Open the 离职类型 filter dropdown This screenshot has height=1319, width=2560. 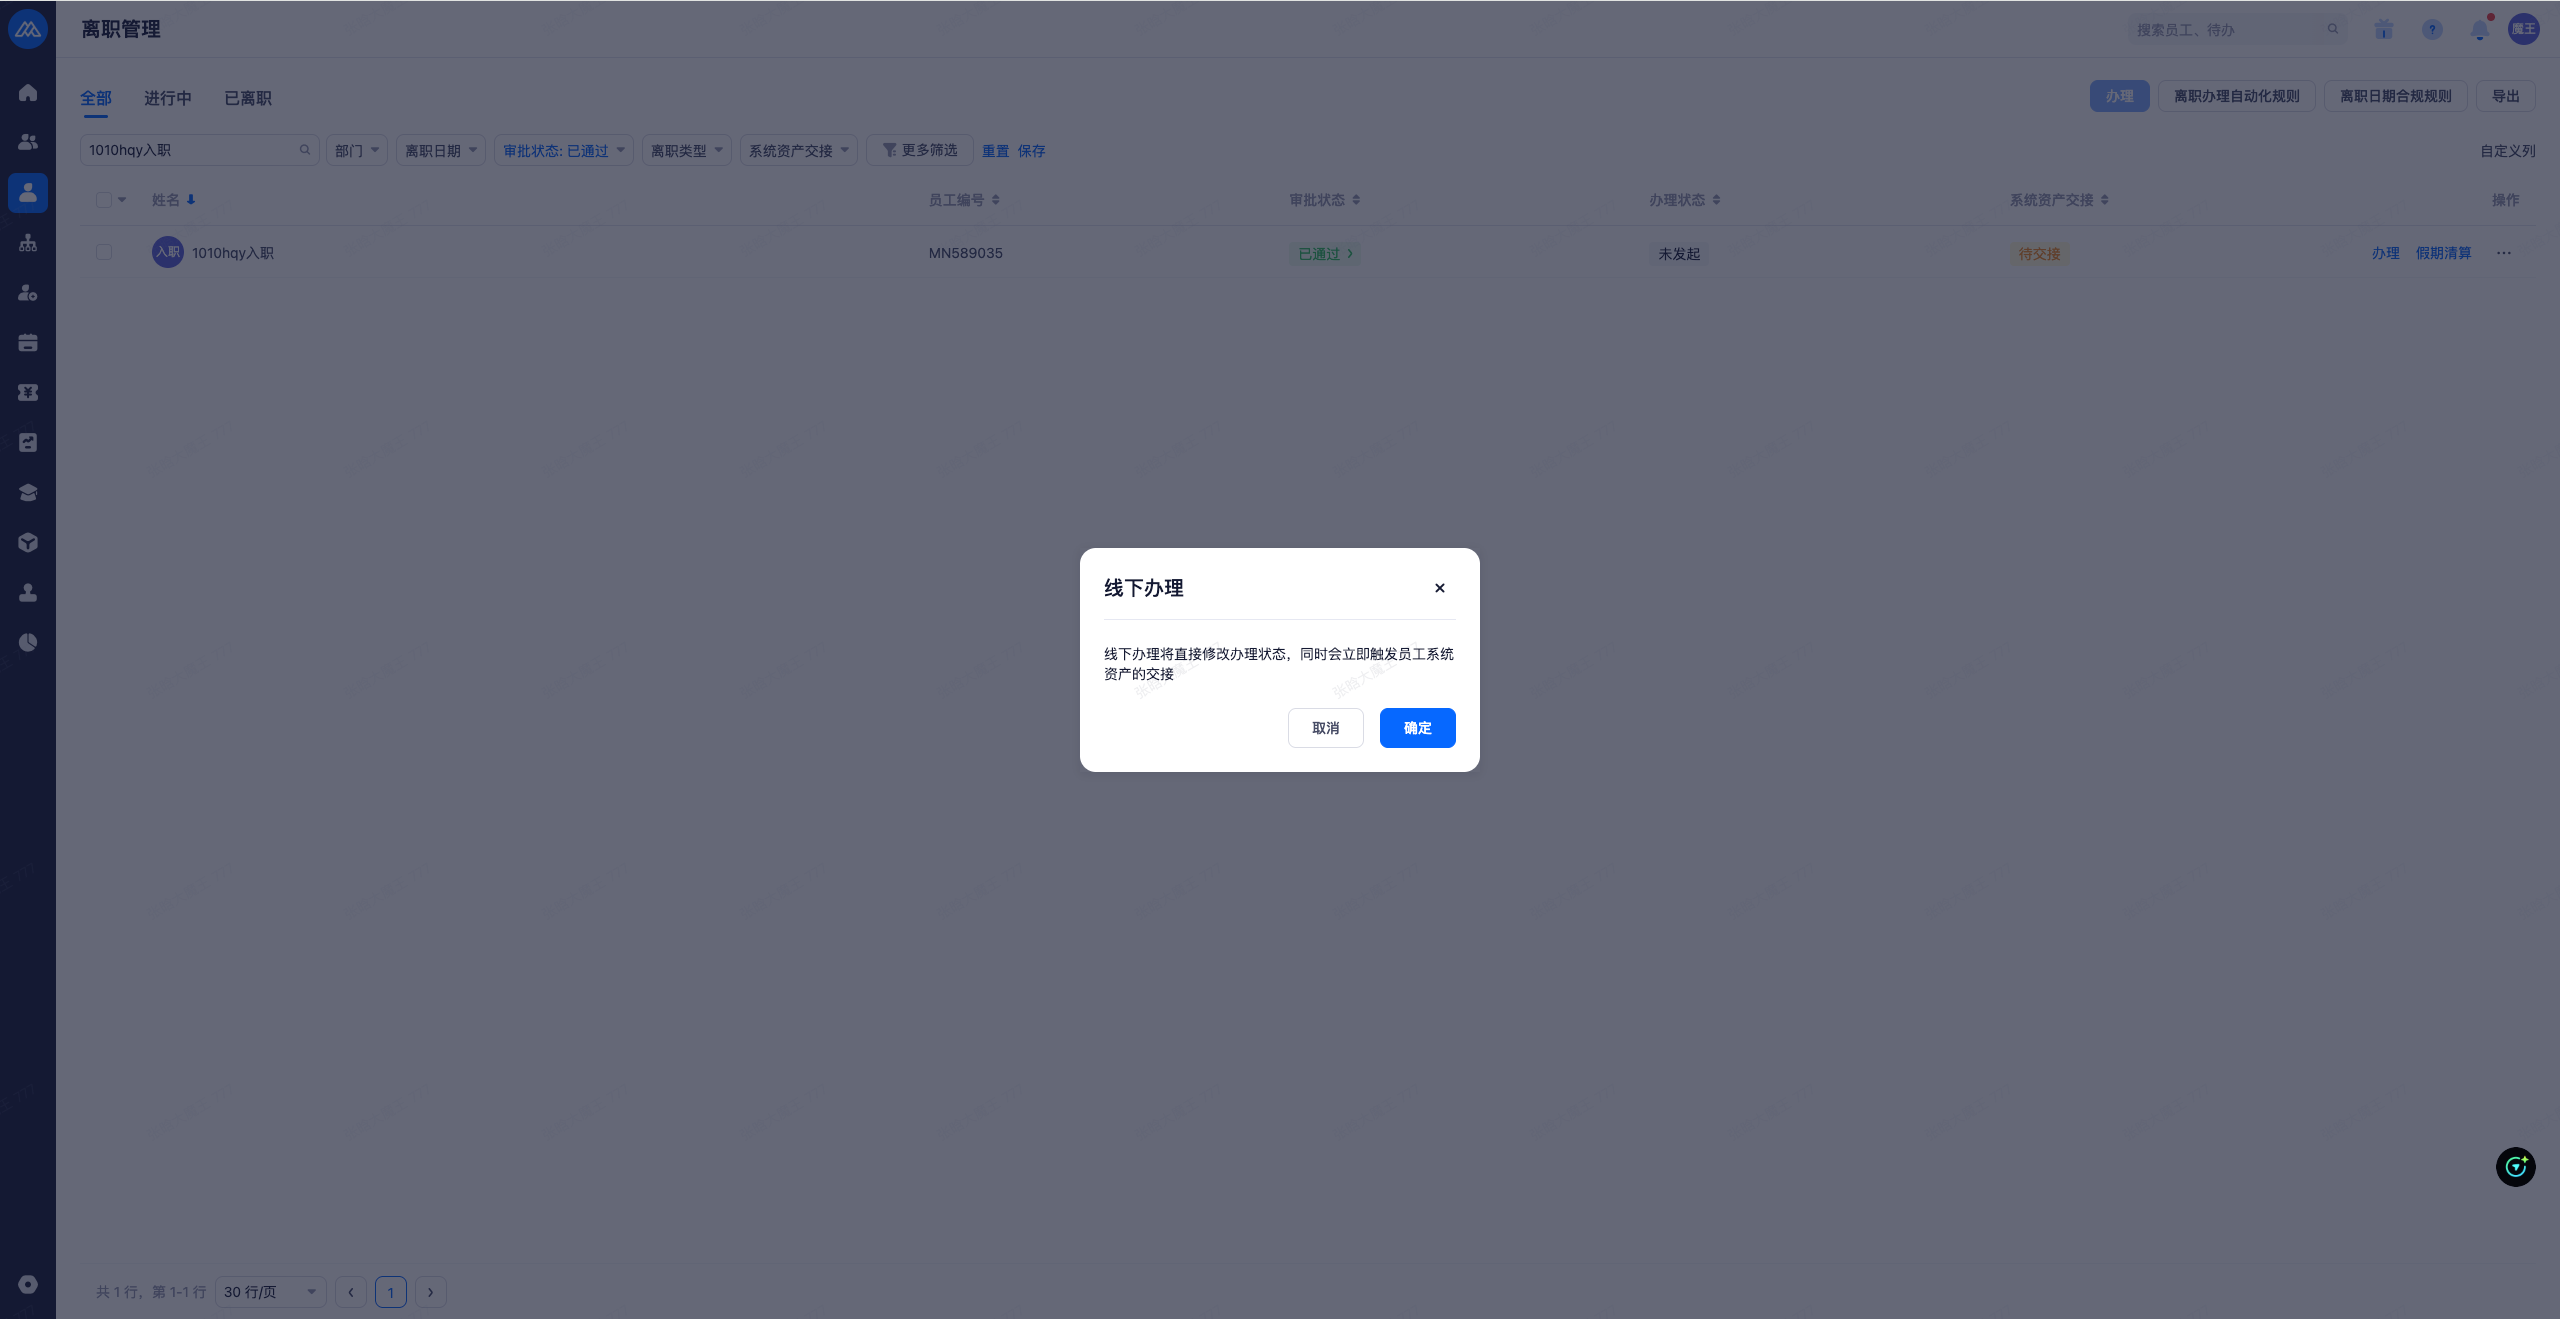[686, 151]
